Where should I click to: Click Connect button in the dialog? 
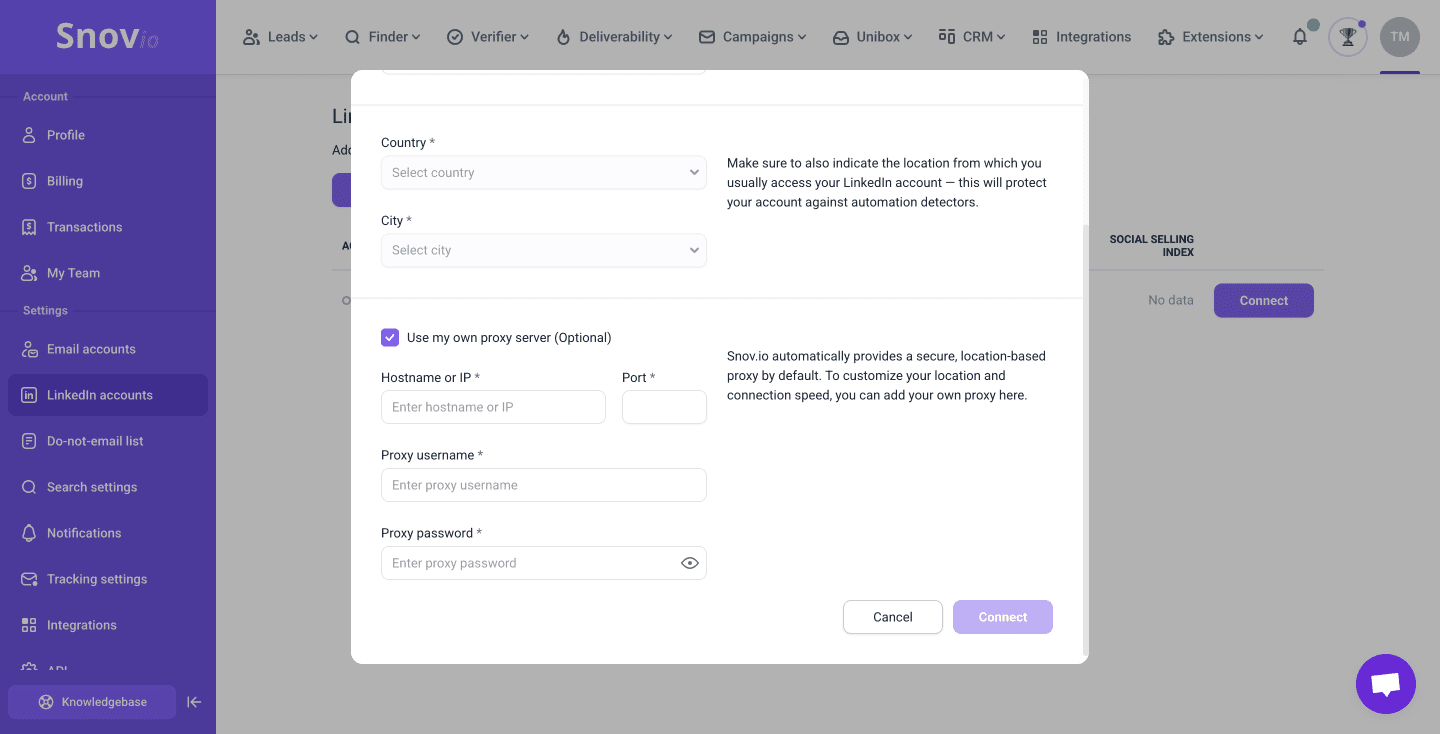click(x=1002, y=617)
